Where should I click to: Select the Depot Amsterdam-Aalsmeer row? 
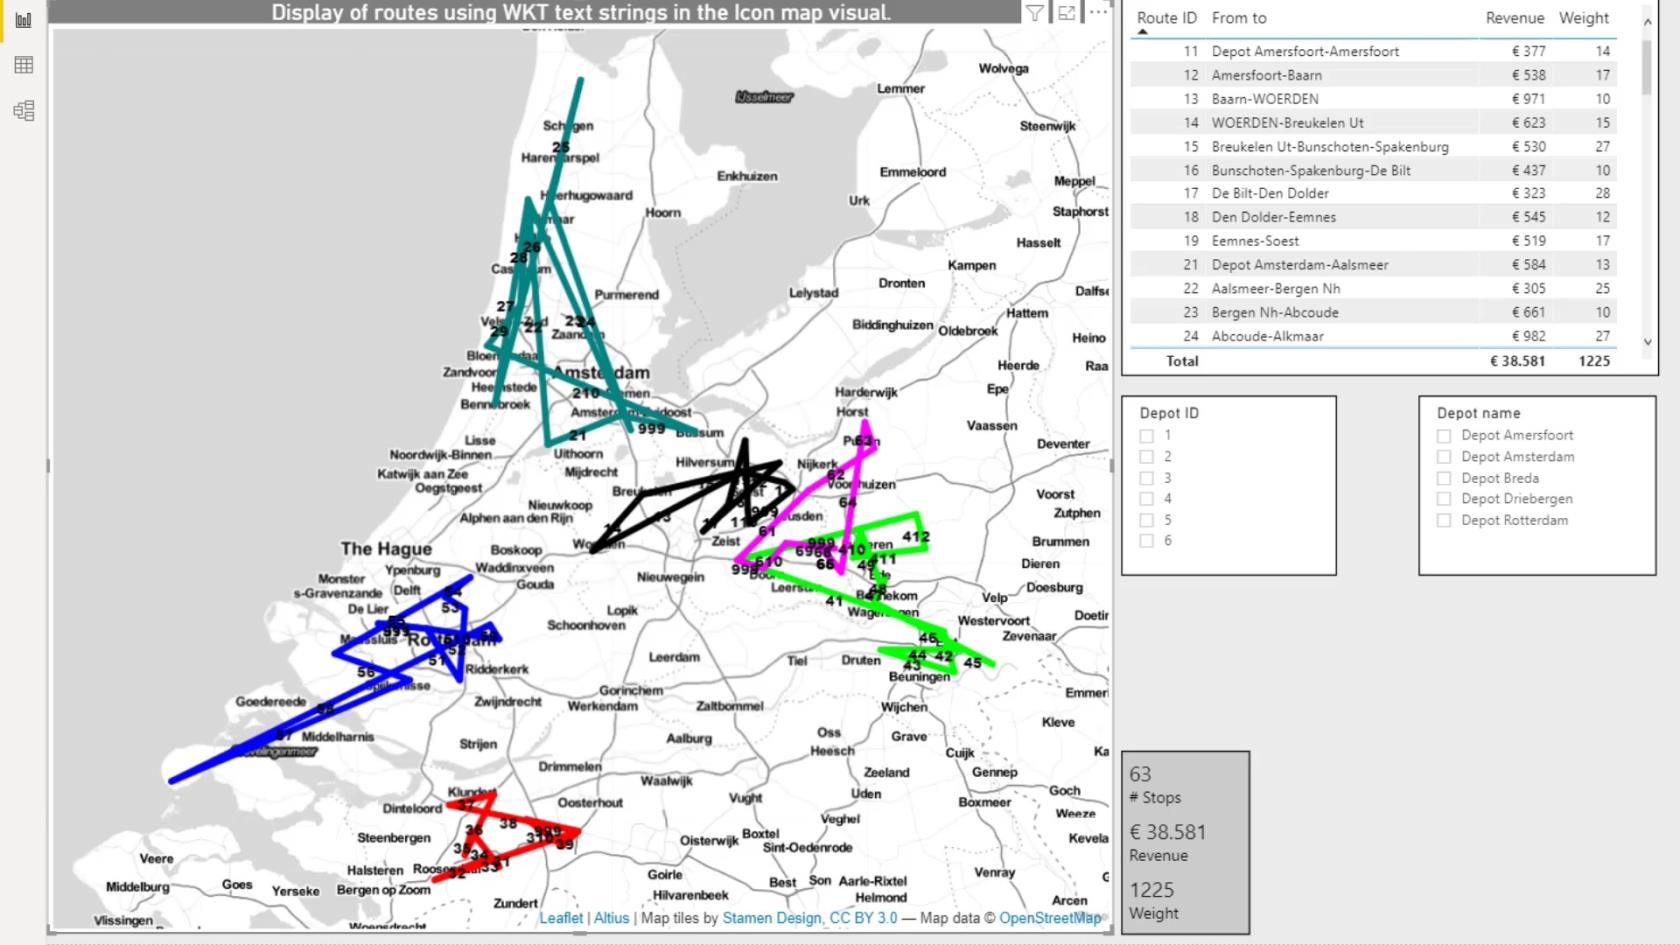pyautogui.click(x=1373, y=265)
